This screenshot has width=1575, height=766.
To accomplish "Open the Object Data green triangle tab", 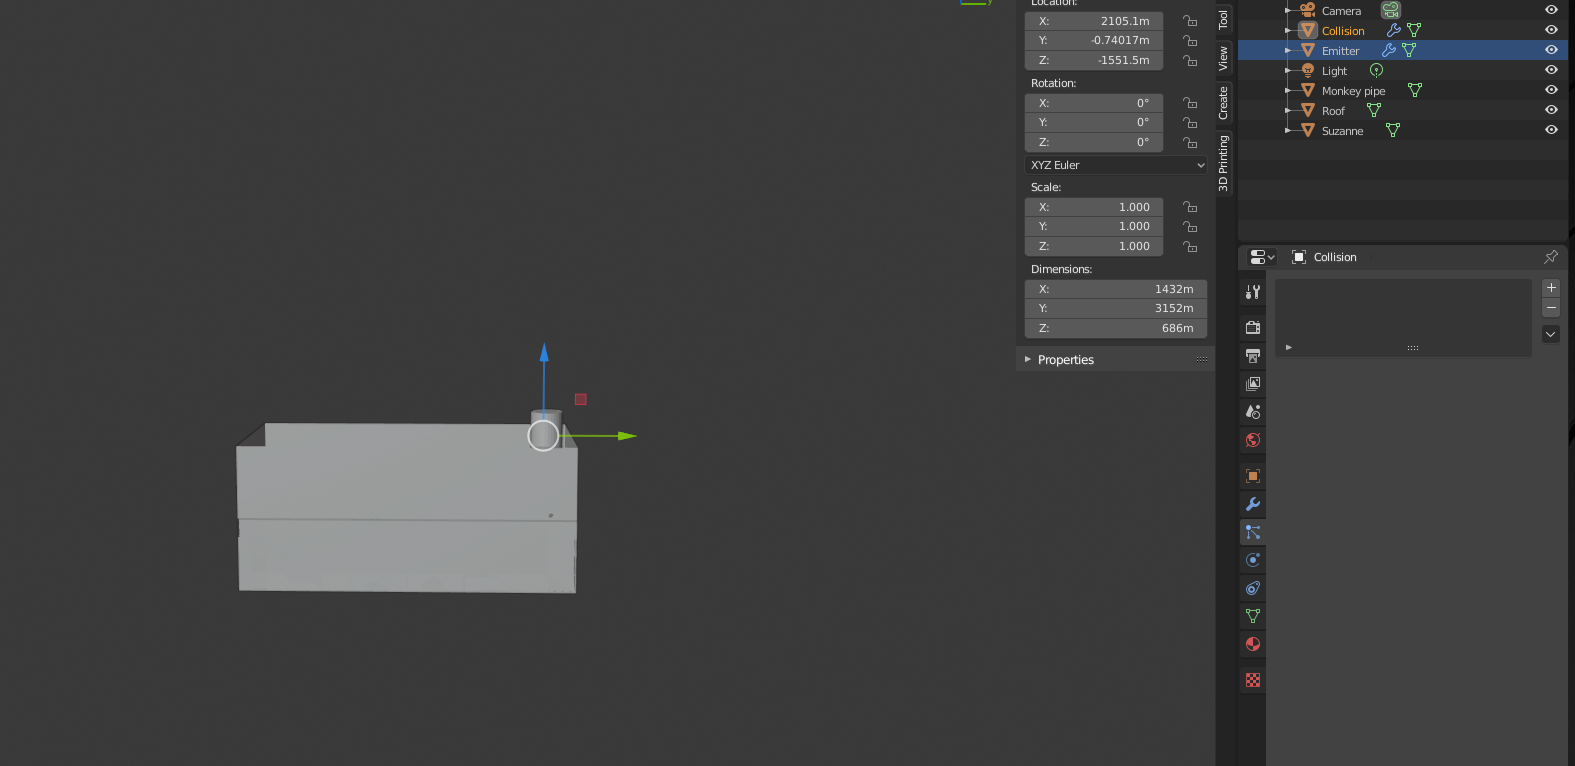I will 1253,616.
